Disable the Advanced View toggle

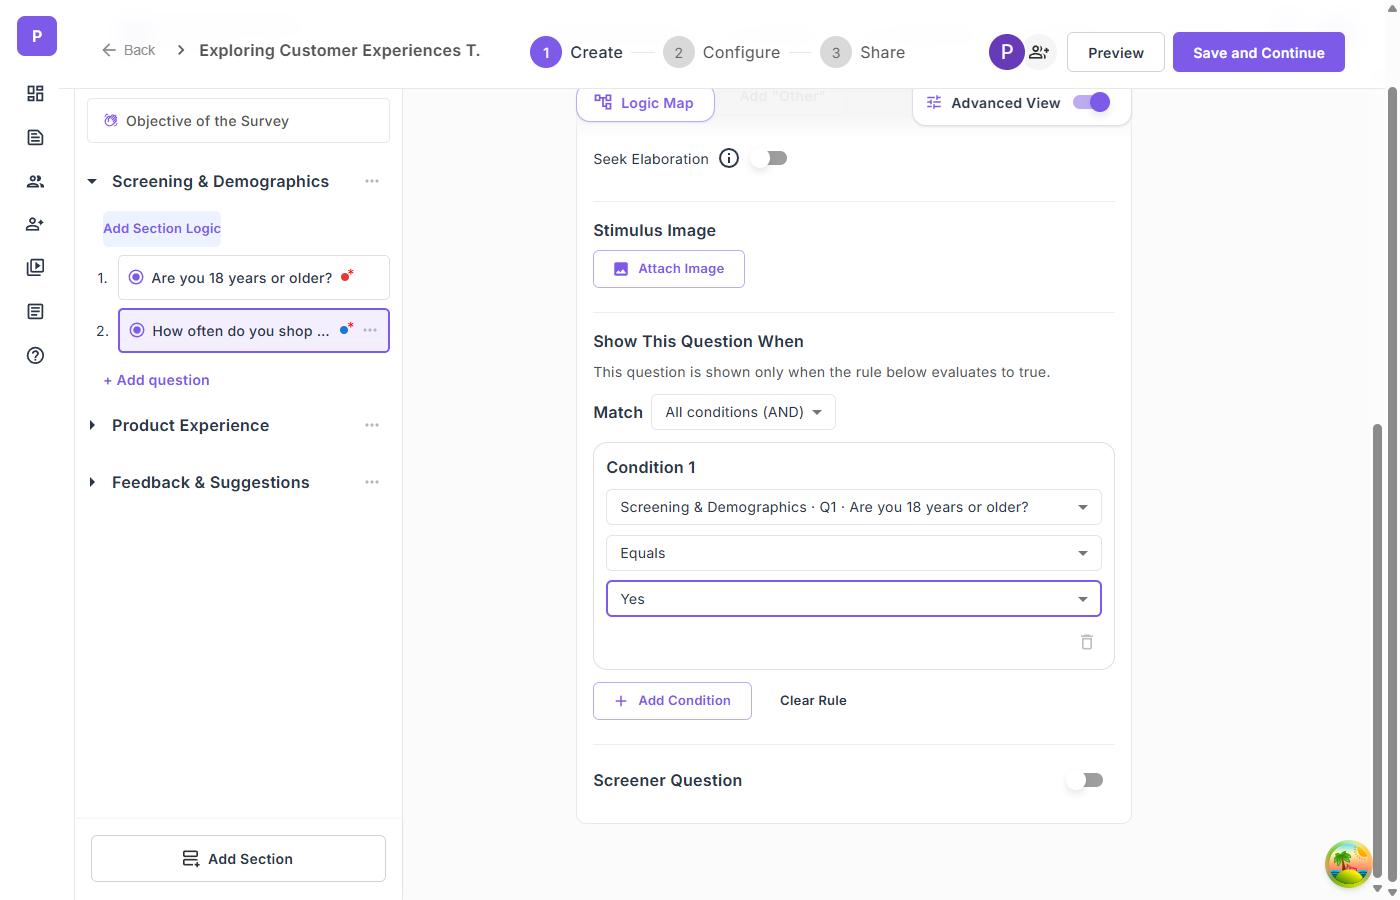click(x=1091, y=102)
